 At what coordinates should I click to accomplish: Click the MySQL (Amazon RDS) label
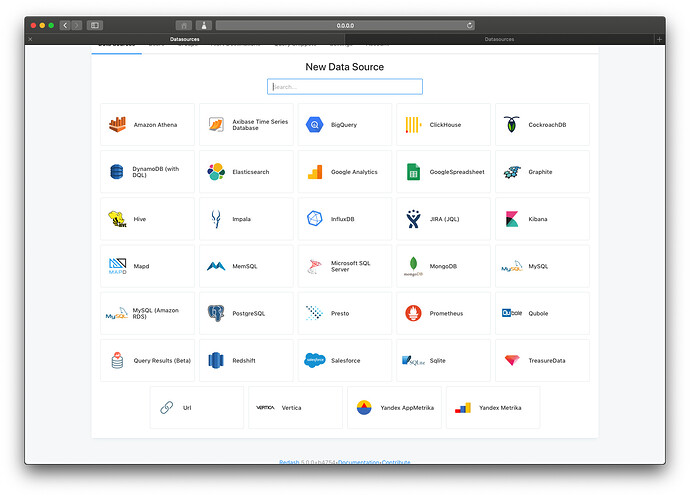tap(155, 313)
